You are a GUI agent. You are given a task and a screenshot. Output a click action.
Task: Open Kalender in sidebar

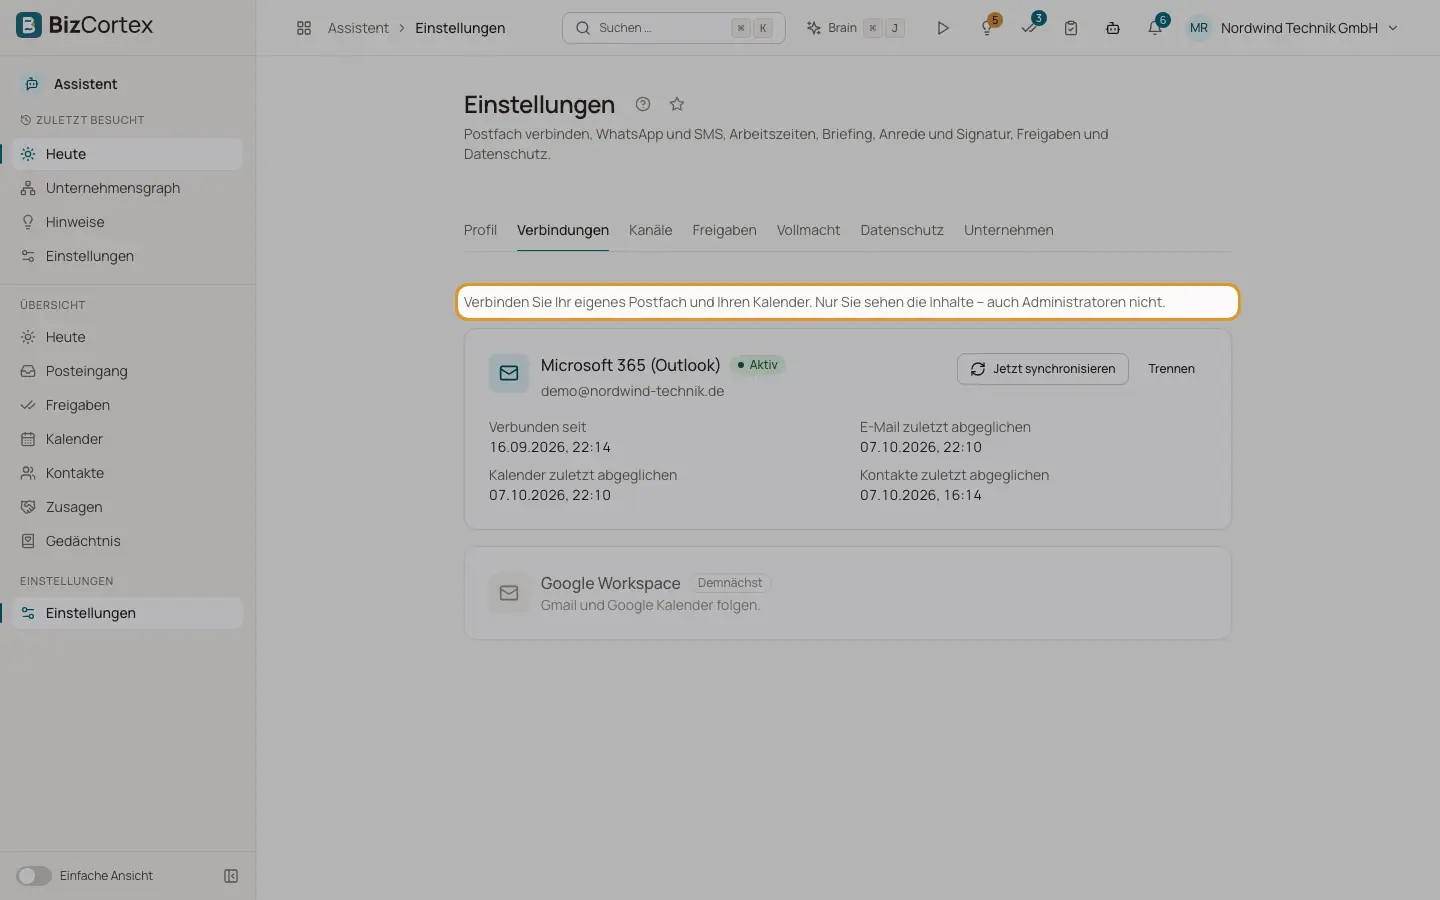coord(128,439)
